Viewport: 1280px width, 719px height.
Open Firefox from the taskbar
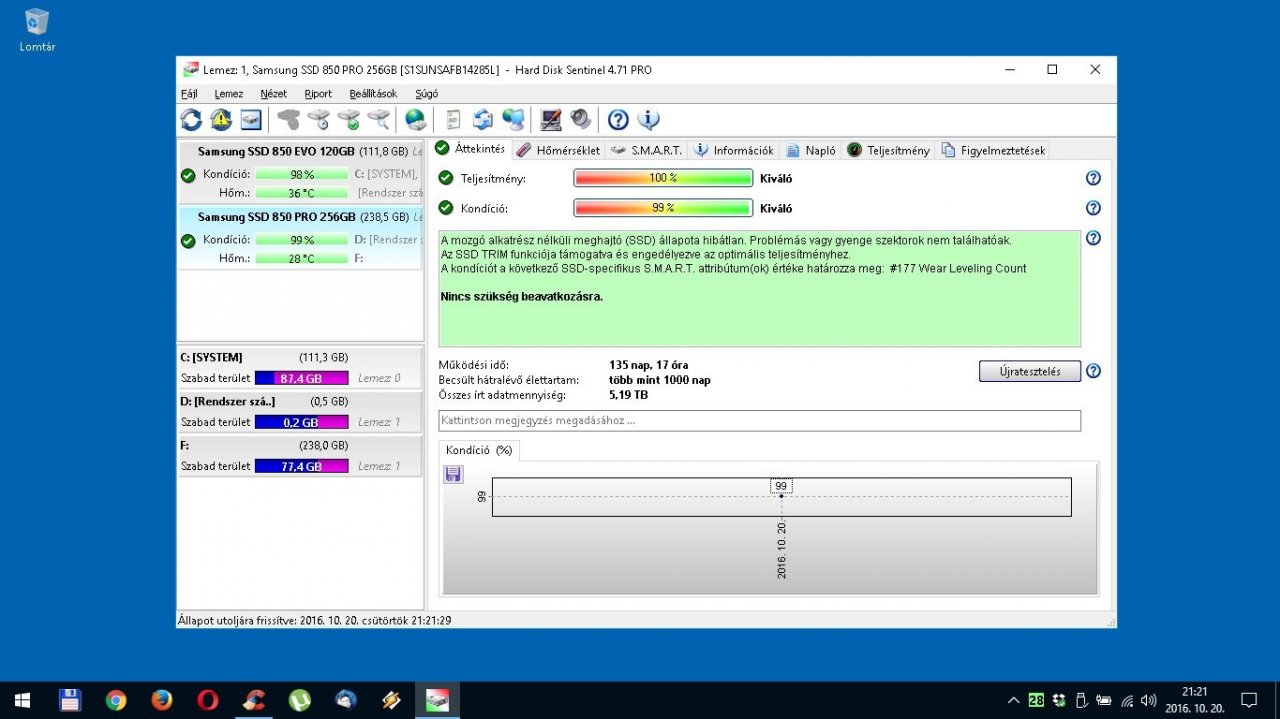pos(162,700)
